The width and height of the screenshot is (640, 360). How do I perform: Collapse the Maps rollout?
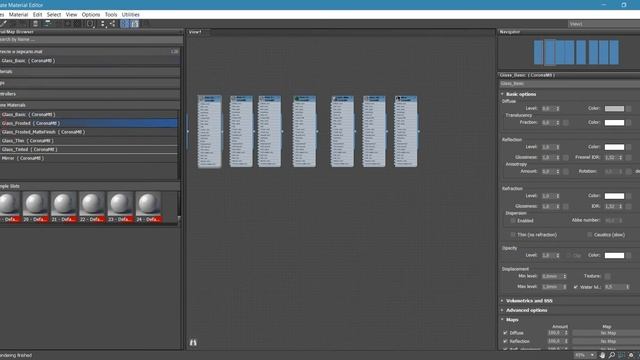[512, 320]
